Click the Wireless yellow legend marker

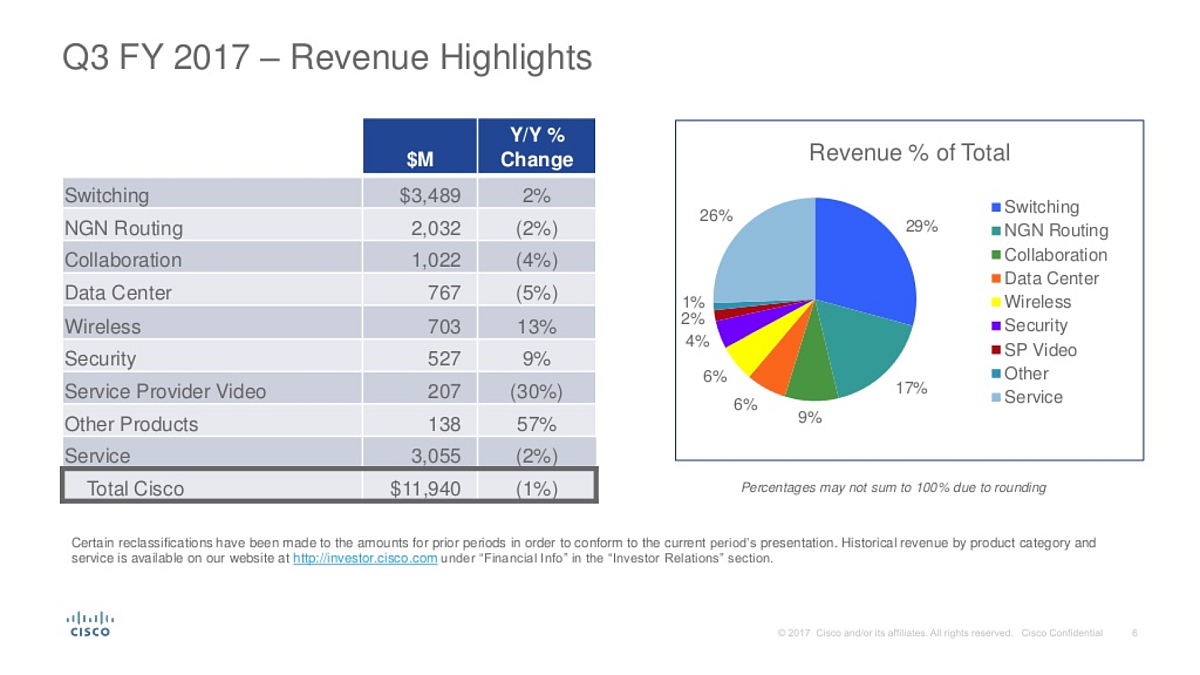pos(996,302)
